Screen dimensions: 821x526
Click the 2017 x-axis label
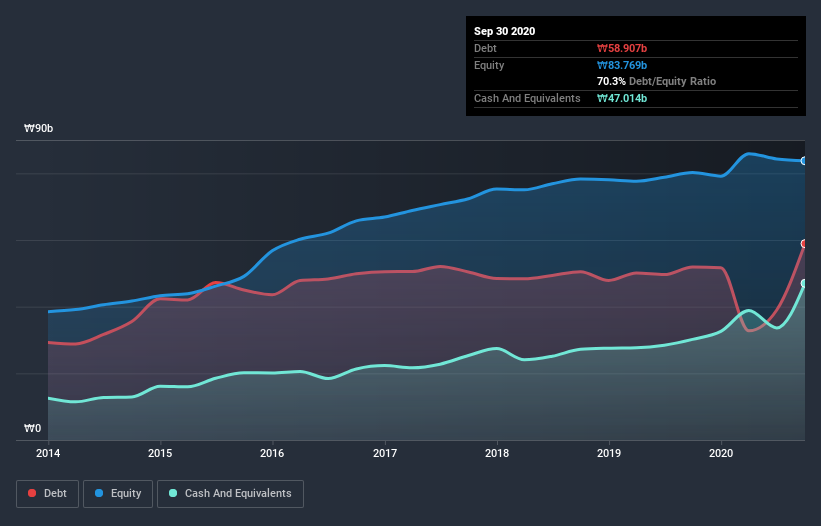click(x=385, y=453)
